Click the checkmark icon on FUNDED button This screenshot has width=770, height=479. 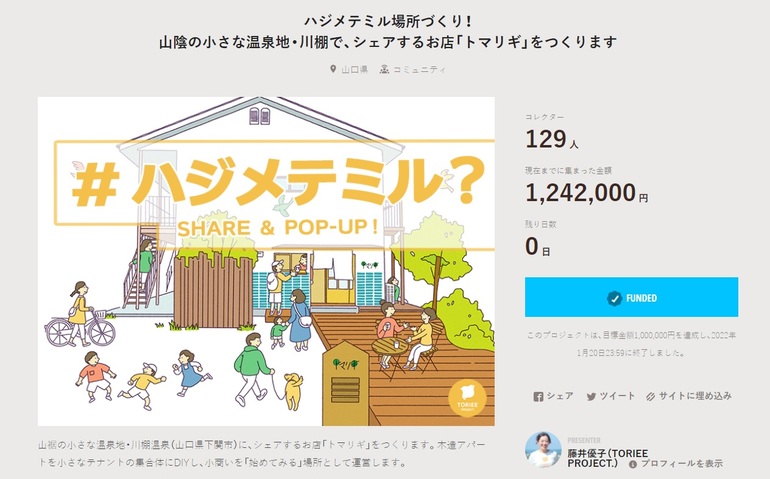click(x=614, y=298)
